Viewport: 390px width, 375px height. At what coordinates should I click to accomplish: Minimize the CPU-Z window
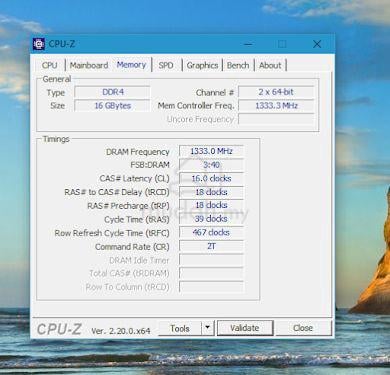tap(248, 44)
